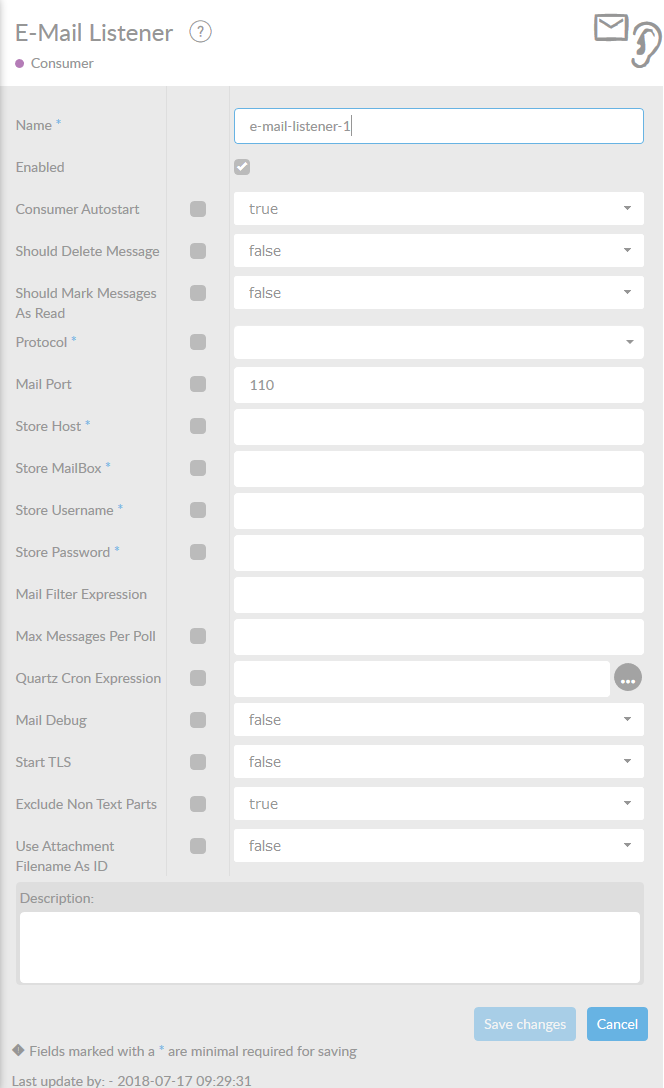The image size is (664, 1088).
Task: Toggle the Should Delete Message variable checkbox
Action: click(x=198, y=251)
